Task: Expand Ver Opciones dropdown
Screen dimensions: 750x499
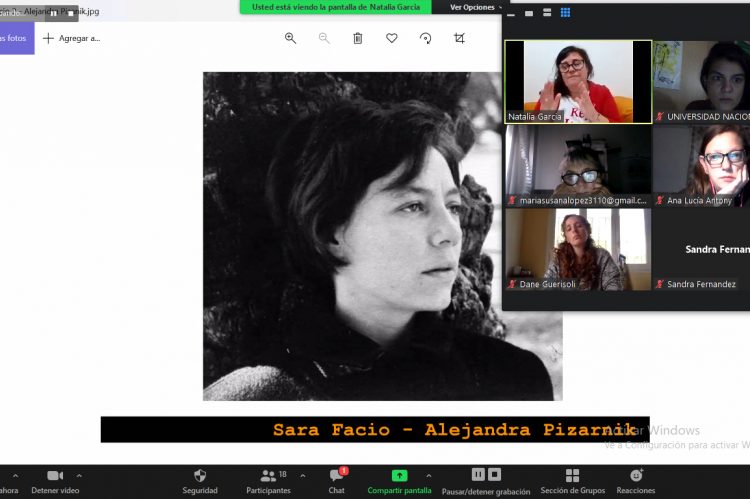Action: click(474, 7)
